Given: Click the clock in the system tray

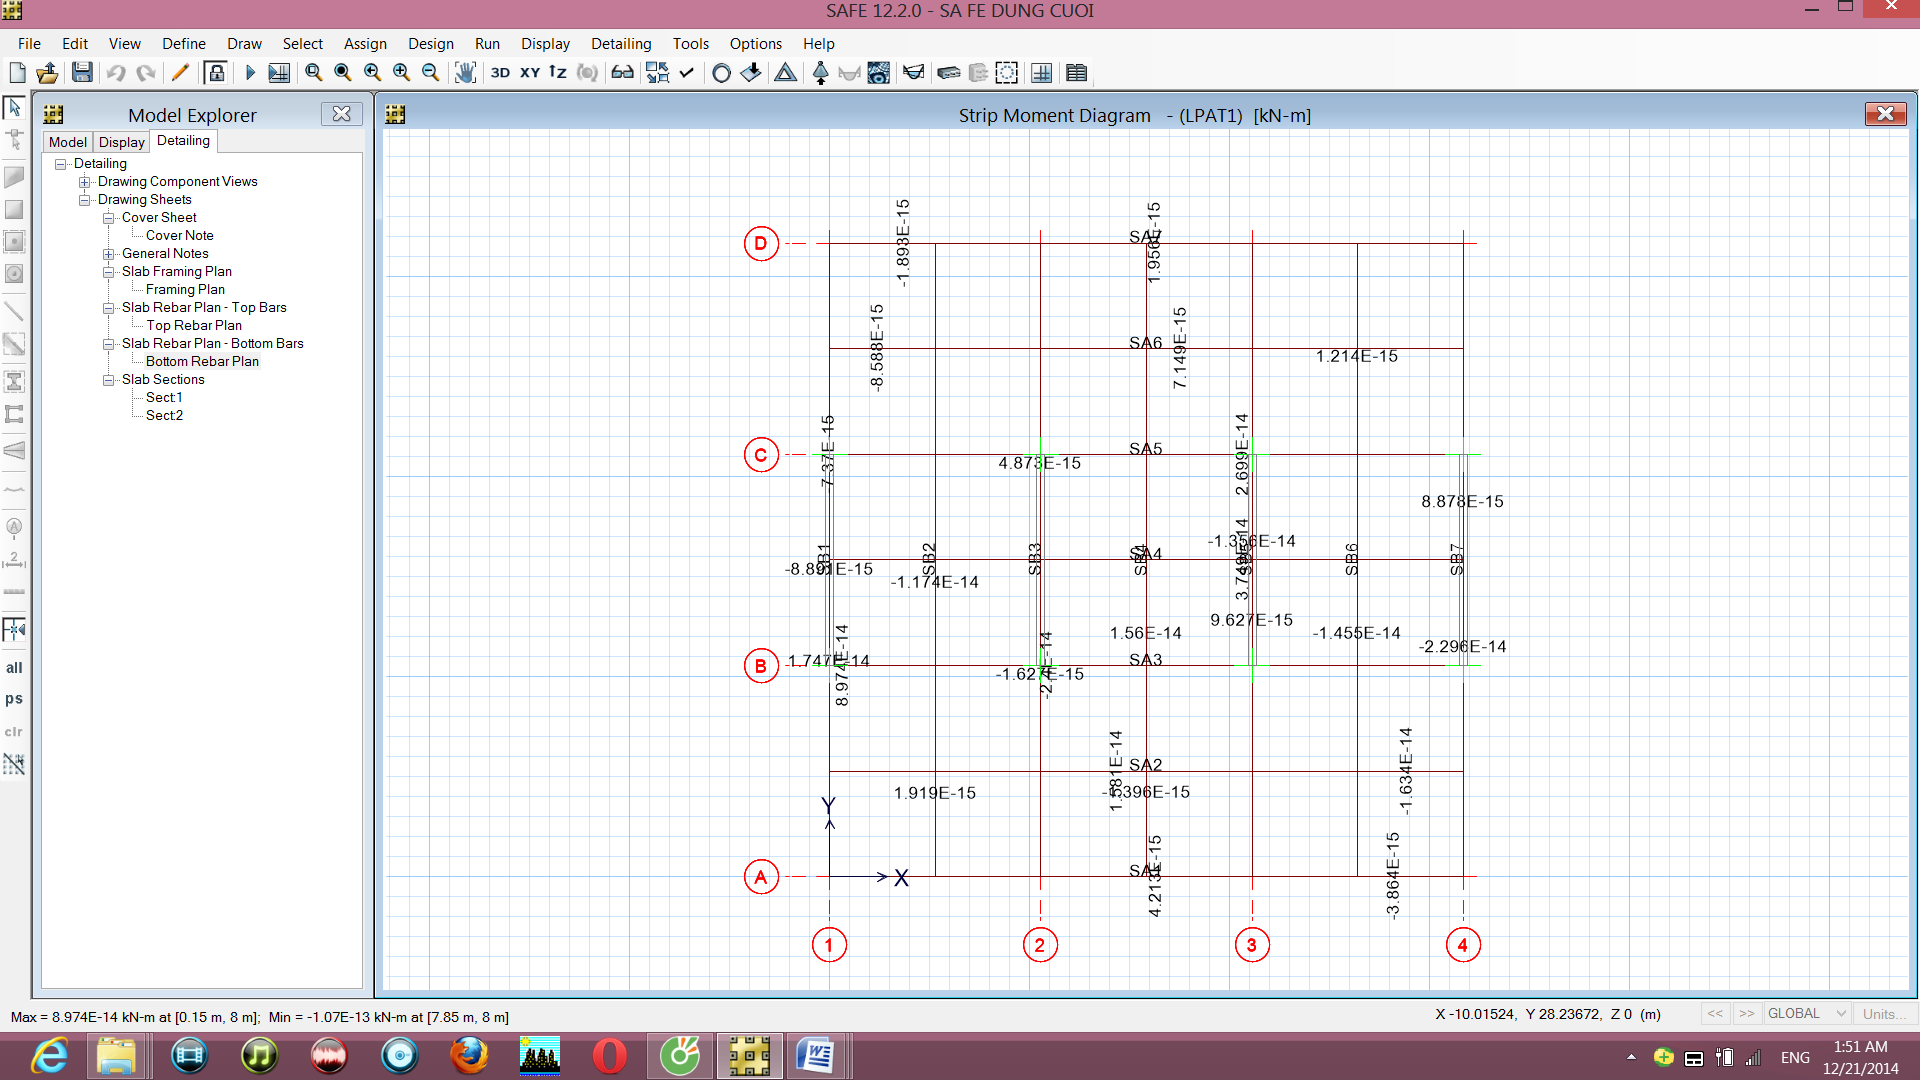Looking at the screenshot, I should pyautogui.click(x=1860, y=1057).
